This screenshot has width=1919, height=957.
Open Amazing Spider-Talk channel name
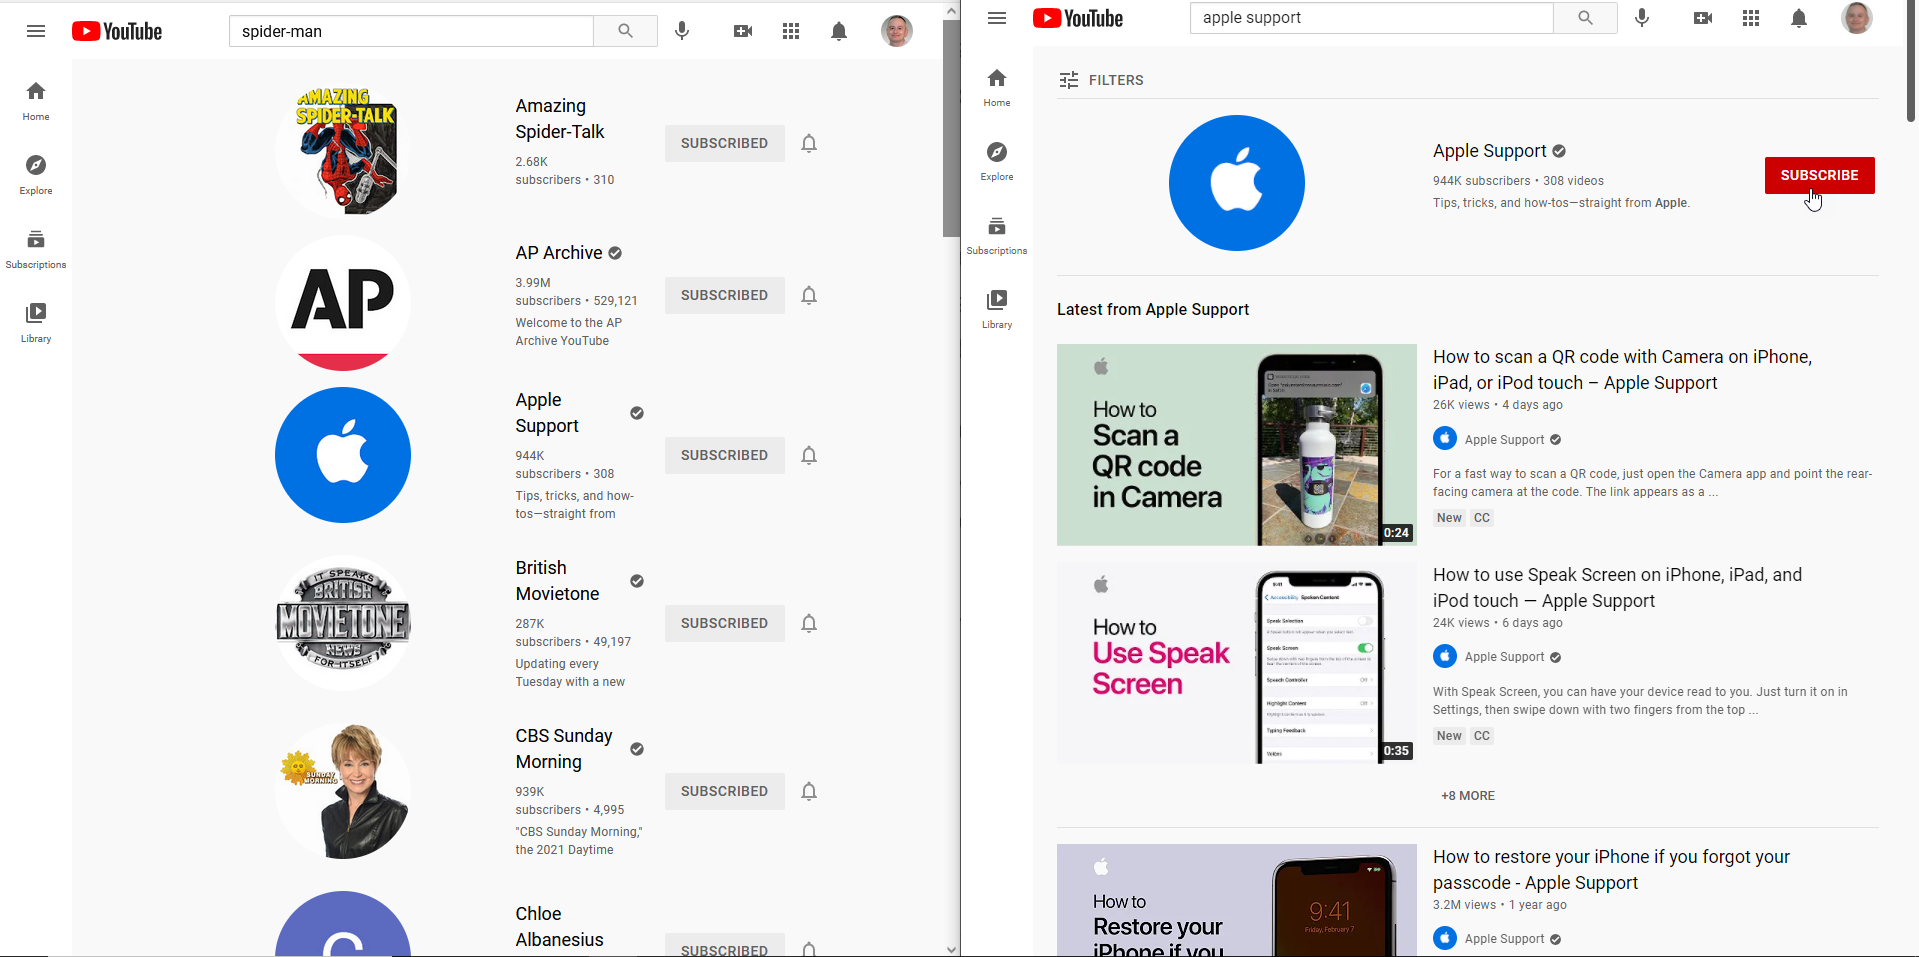pyautogui.click(x=560, y=119)
